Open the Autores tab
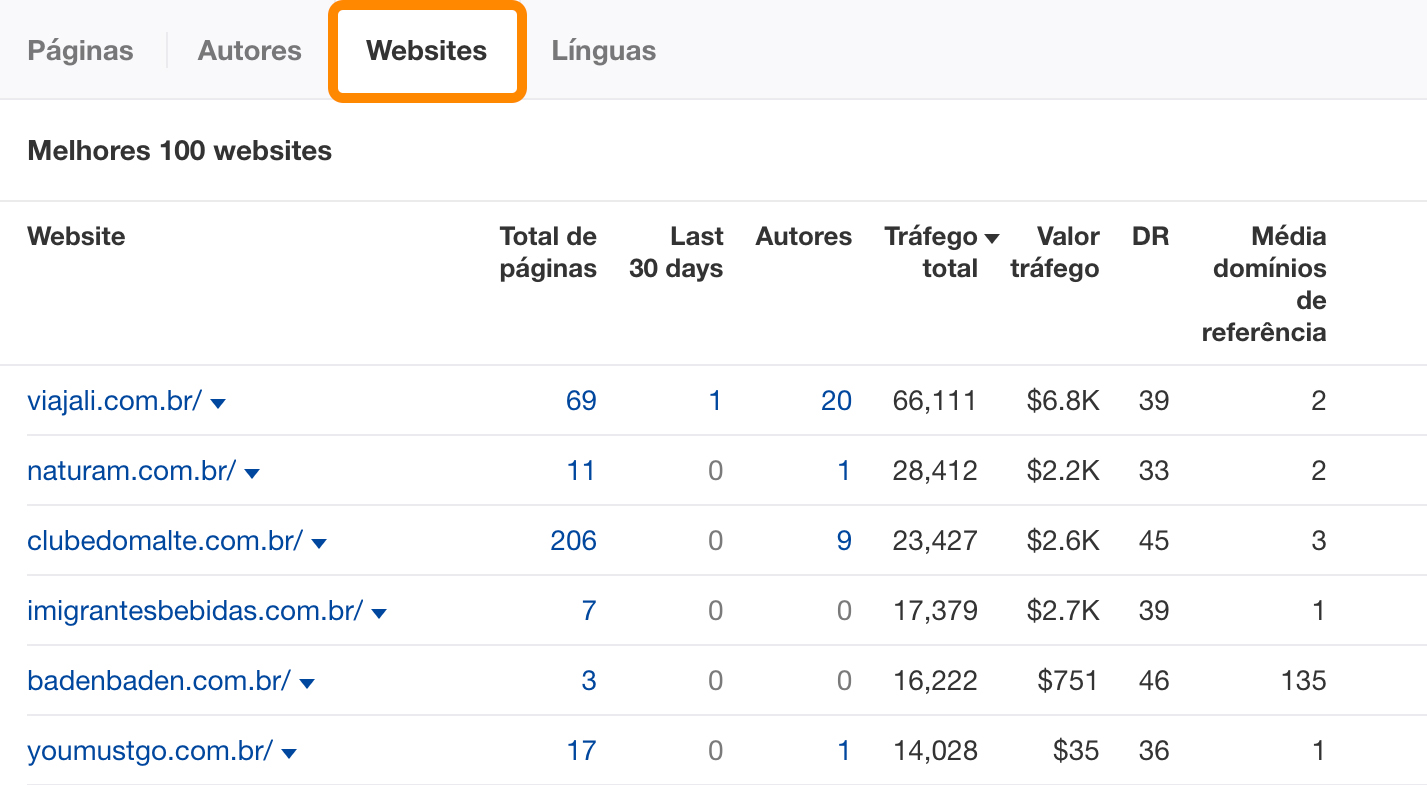1427x785 pixels. [x=249, y=51]
